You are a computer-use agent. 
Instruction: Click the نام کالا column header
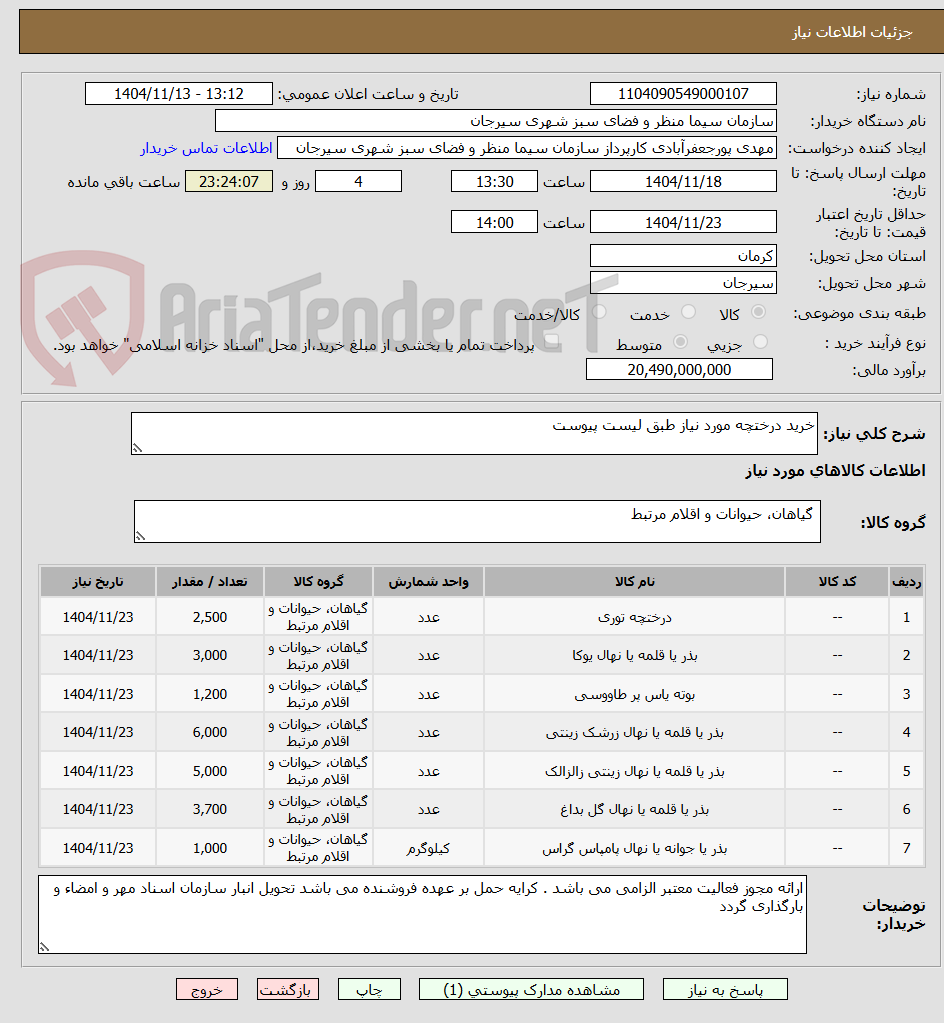634,581
